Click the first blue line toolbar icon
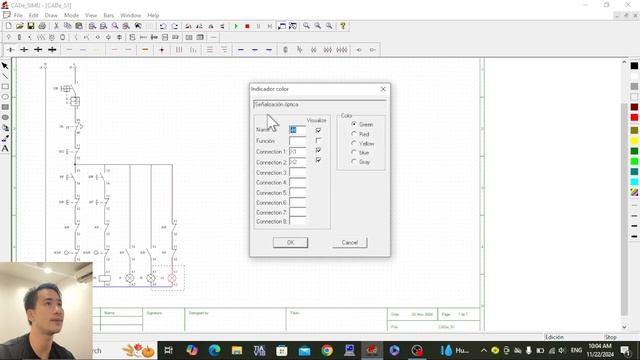Viewport: 640px width, 360px height. click(x=241, y=50)
